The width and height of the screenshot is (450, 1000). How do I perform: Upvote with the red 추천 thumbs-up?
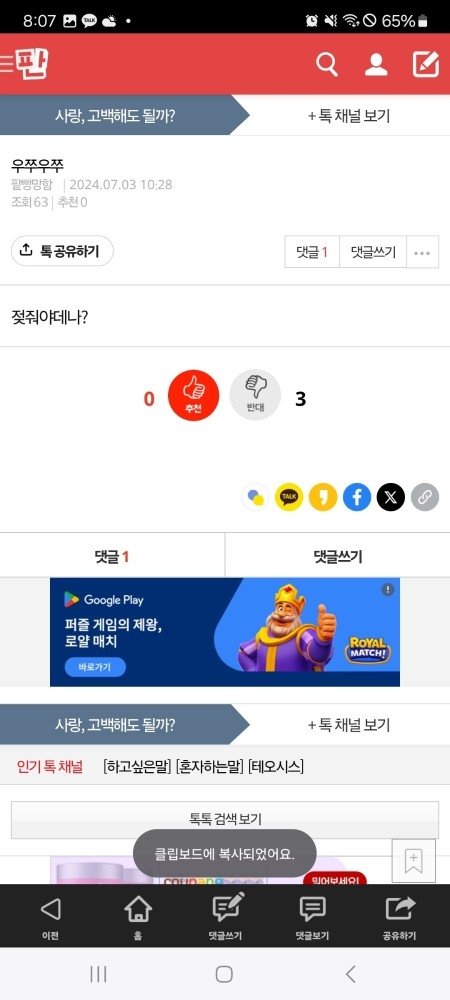coord(193,395)
